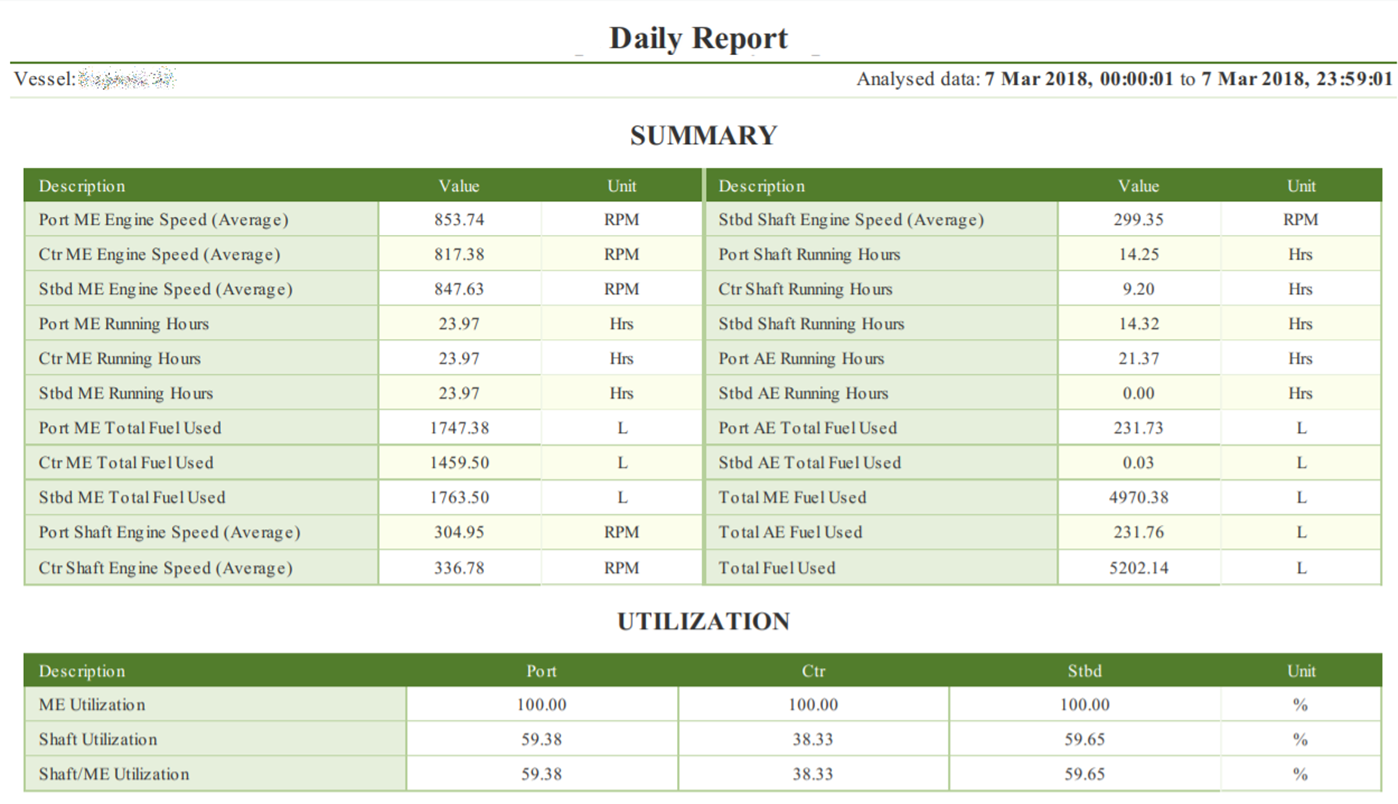Click the 1763.50 value cell
Viewport: 1398px width, 804px height.
[459, 498]
